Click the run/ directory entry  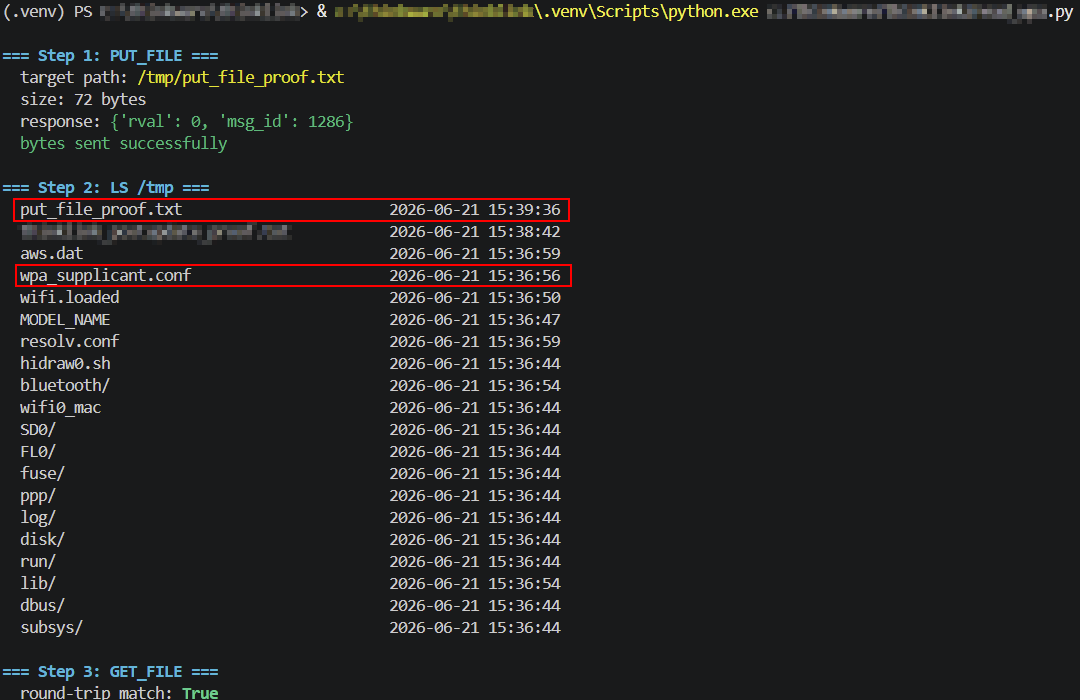(38, 562)
